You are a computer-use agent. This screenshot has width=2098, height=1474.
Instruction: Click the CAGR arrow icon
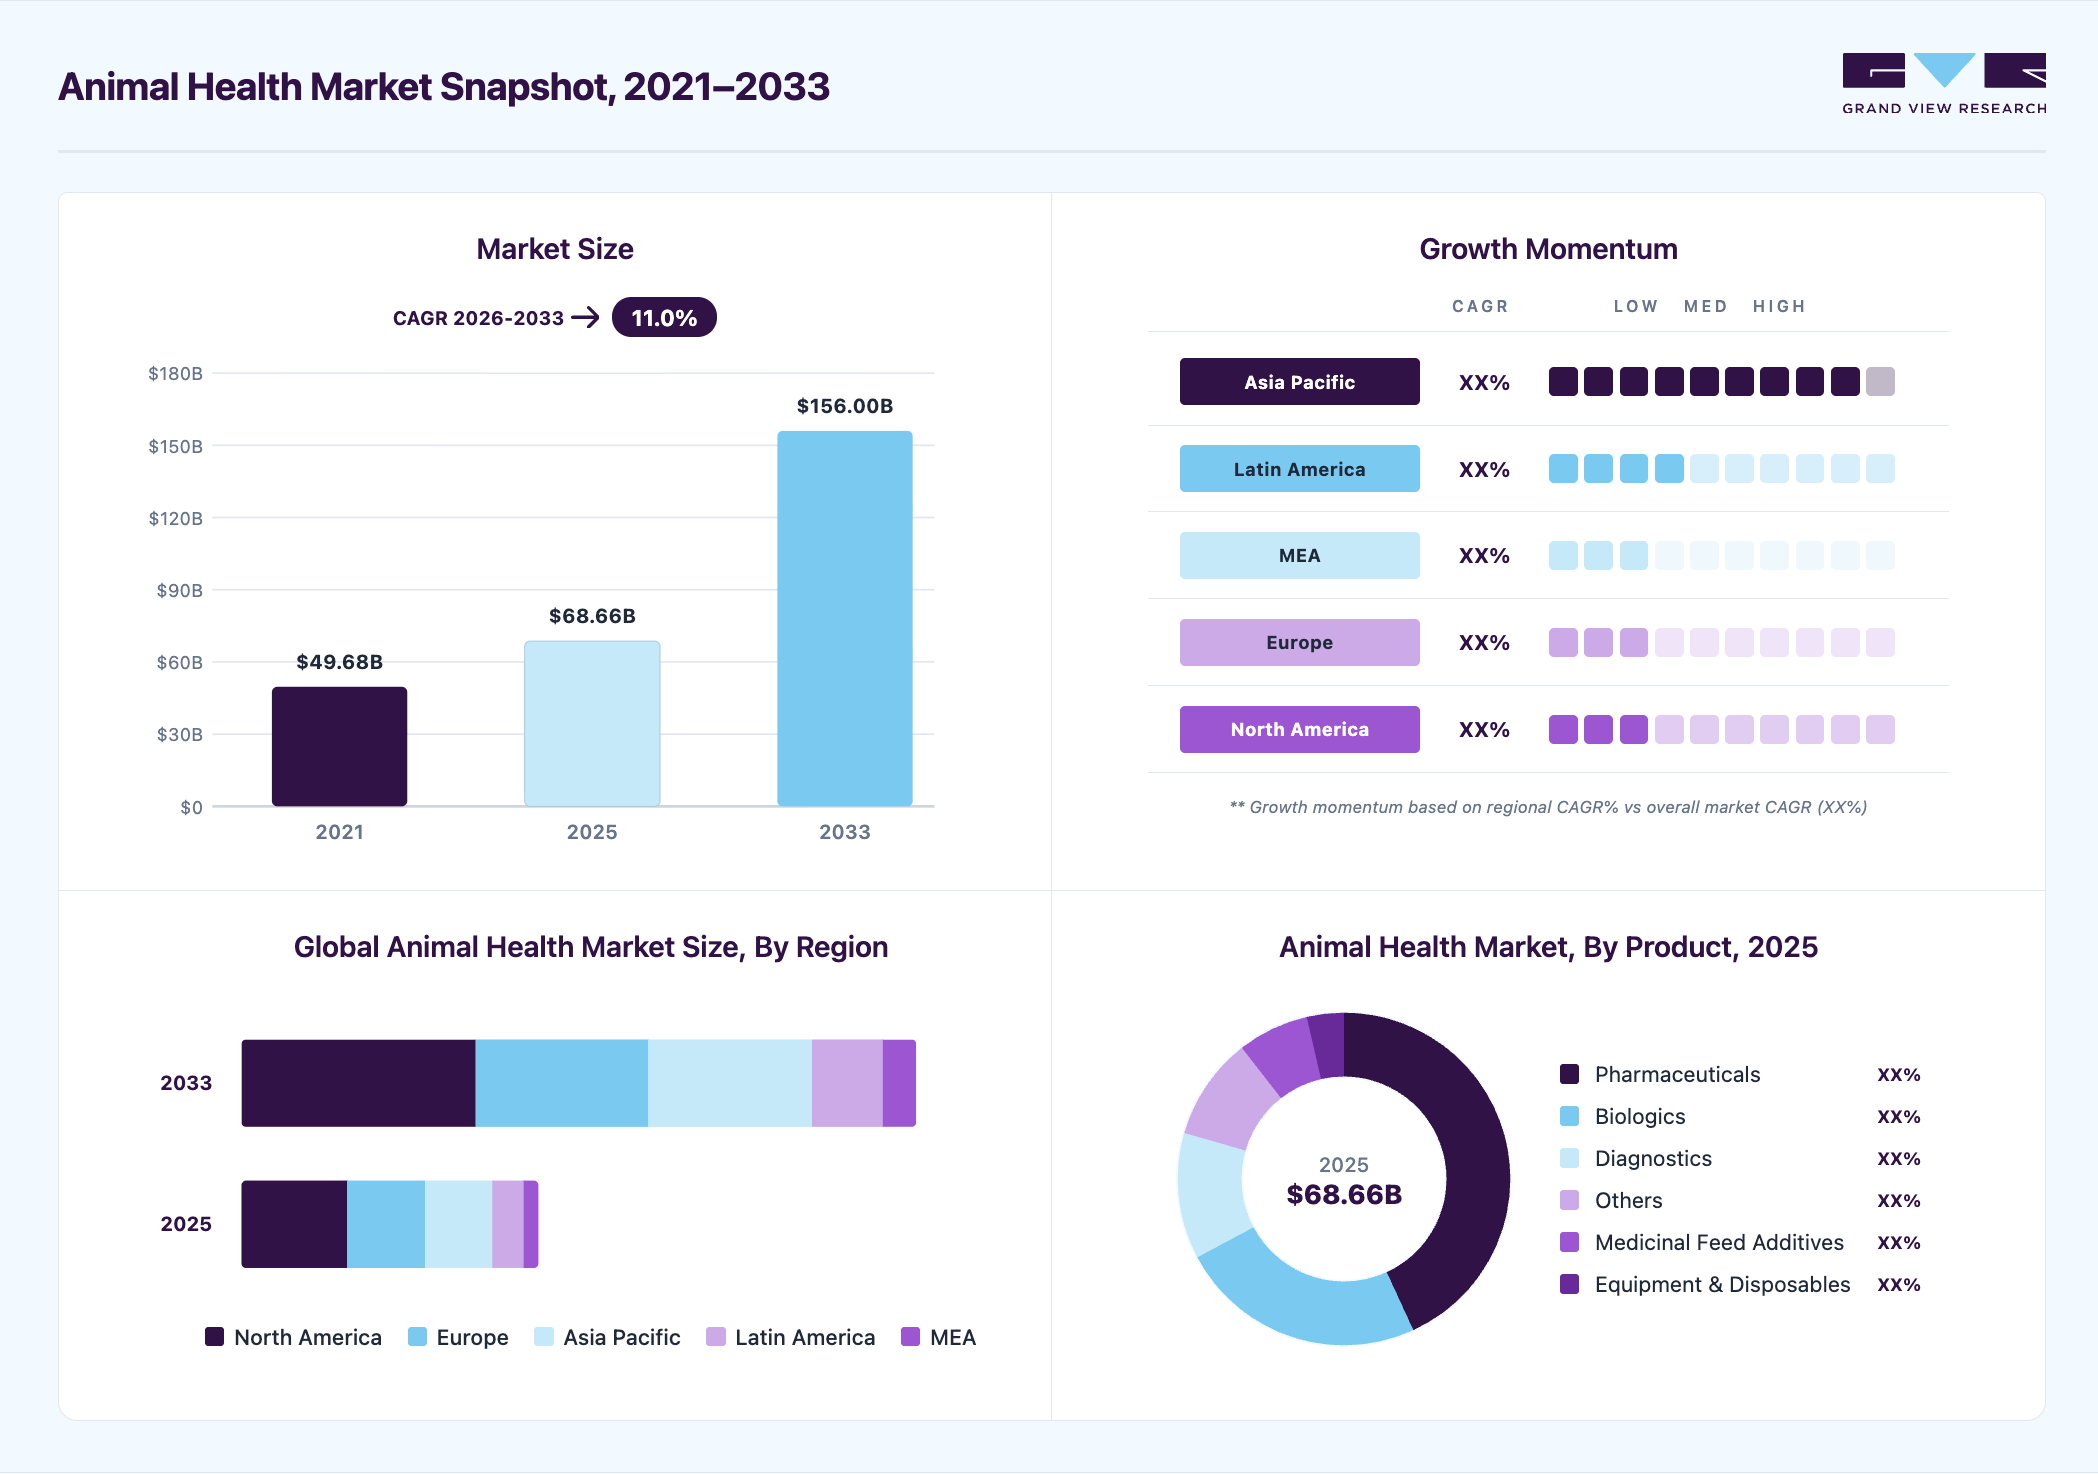pyautogui.click(x=585, y=318)
